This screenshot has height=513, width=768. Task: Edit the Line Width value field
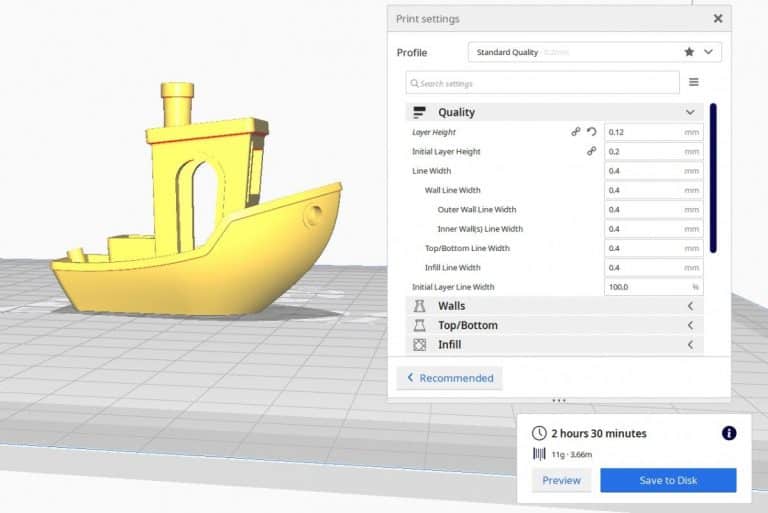pyautogui.click(x=653, y=171)
